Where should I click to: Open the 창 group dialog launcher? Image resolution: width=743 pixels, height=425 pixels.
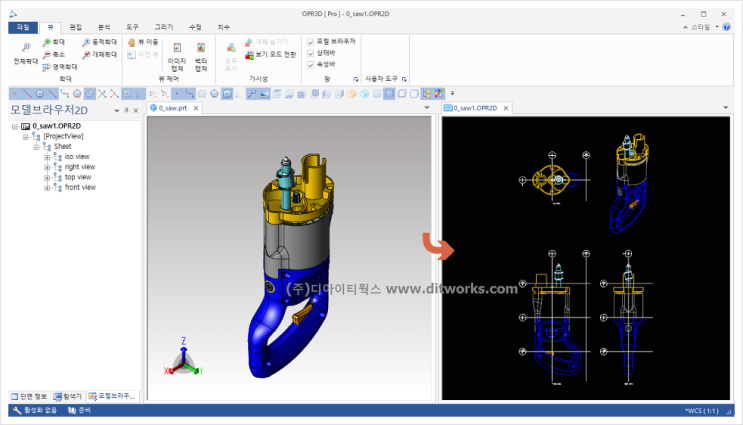click(356, 79)
